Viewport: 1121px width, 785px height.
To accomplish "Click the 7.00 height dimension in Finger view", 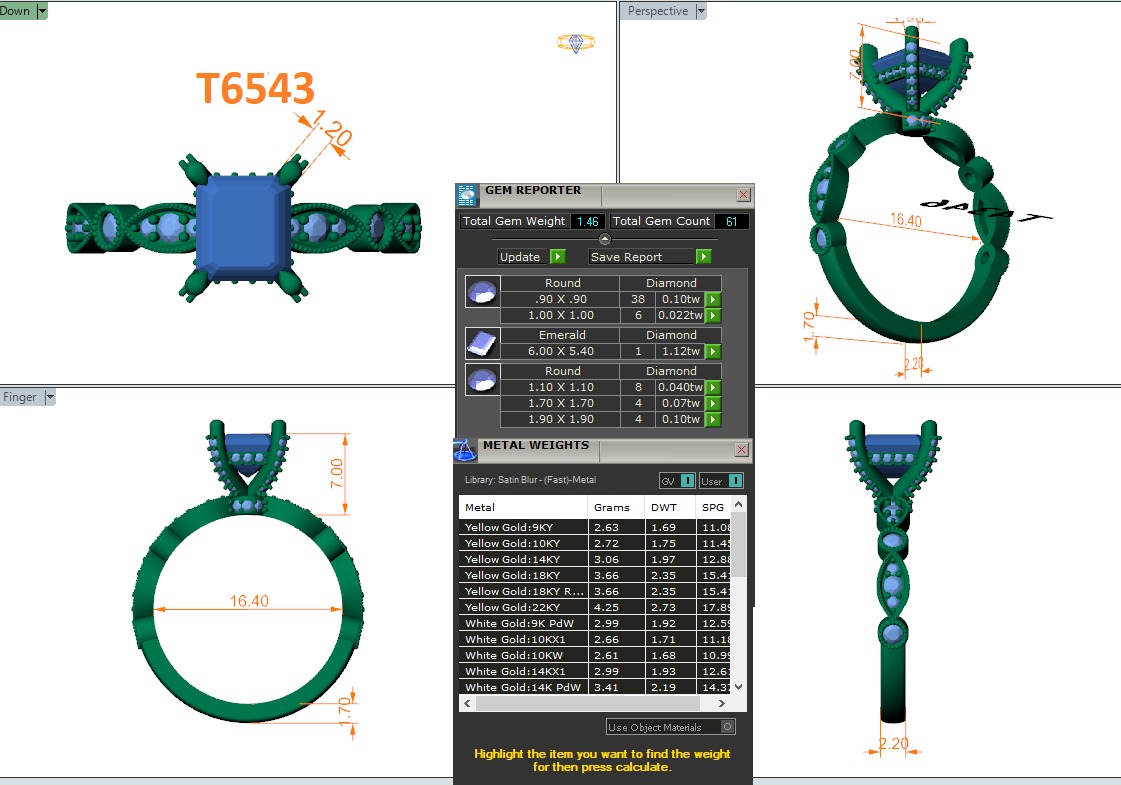I will point(336,473).
